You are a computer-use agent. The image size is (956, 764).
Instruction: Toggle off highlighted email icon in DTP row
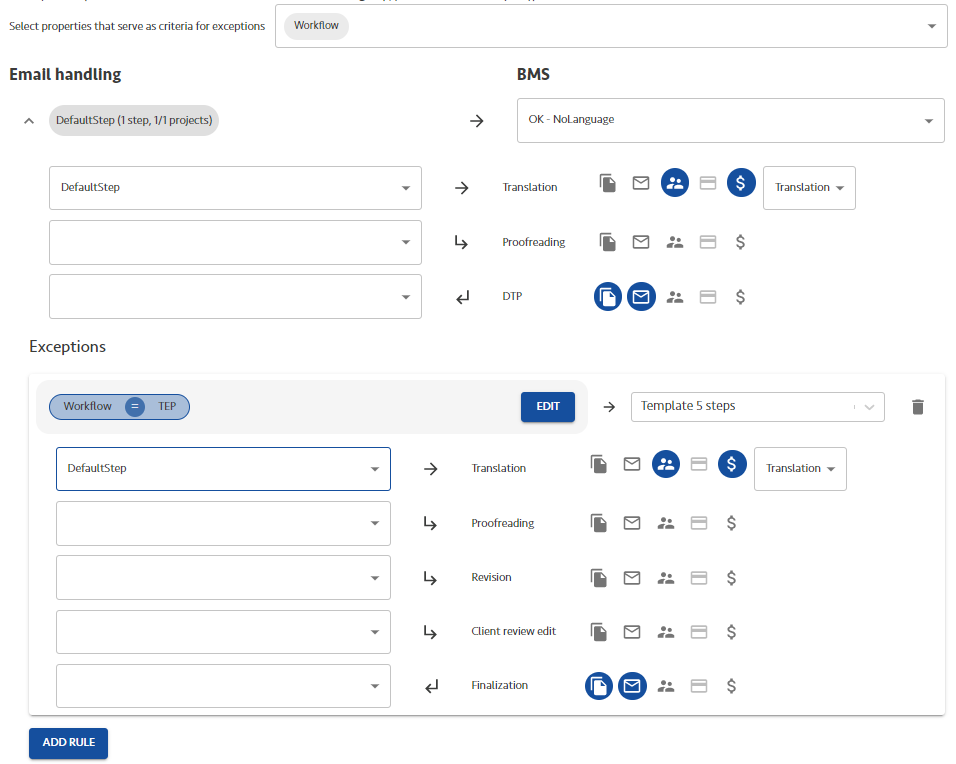point(641,297)
